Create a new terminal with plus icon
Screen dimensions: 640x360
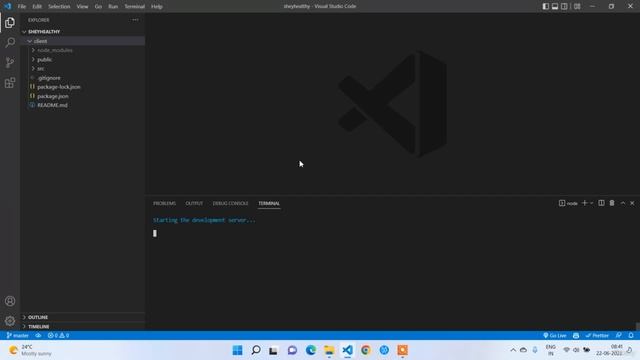[584, 203]
